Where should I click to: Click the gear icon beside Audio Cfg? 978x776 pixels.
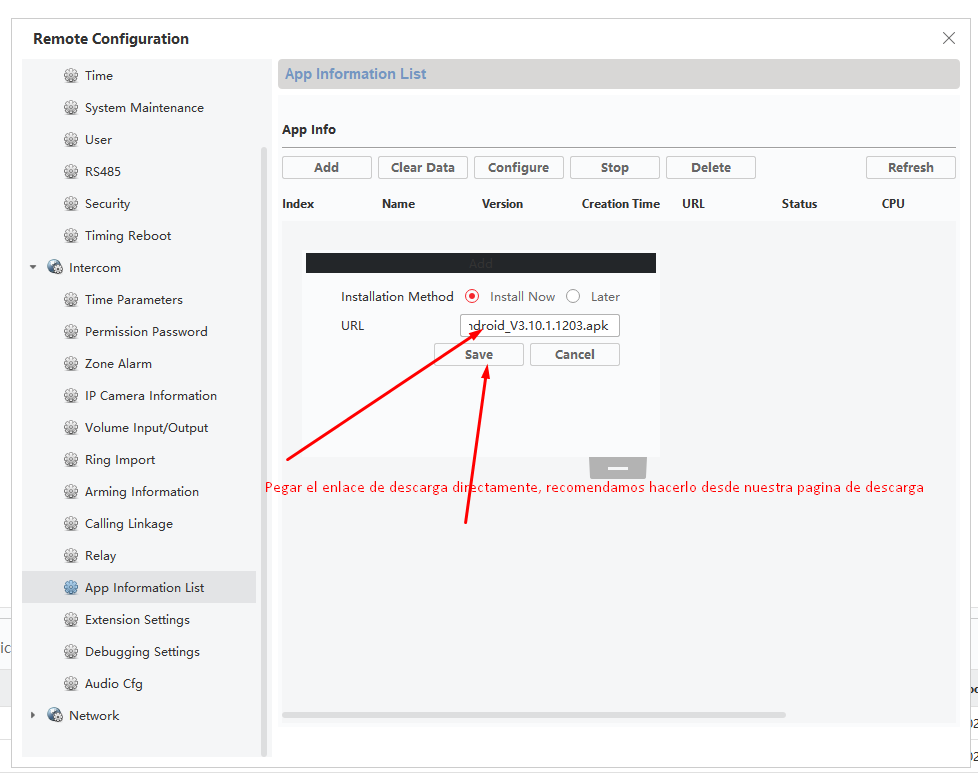(x=71, y=684)
